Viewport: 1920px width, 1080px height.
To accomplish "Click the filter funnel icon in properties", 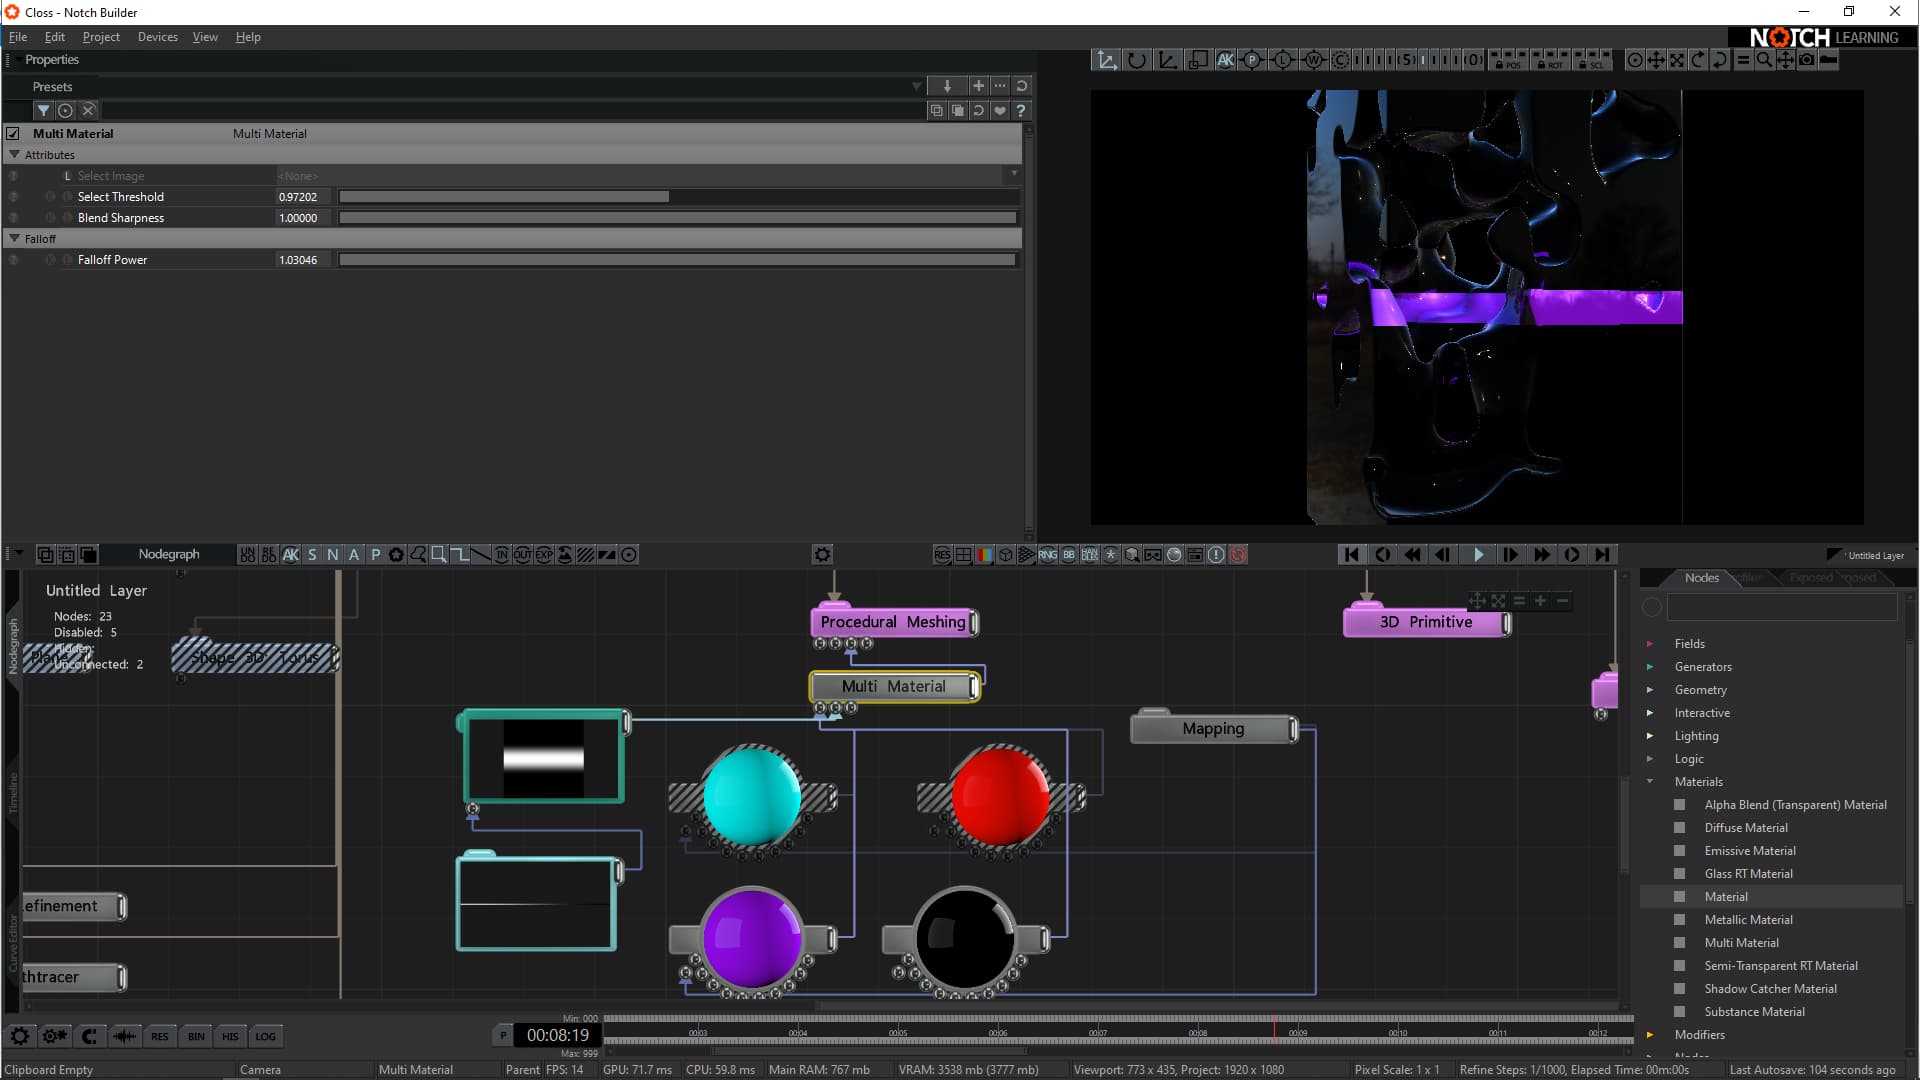I will [x=44, y=111].
